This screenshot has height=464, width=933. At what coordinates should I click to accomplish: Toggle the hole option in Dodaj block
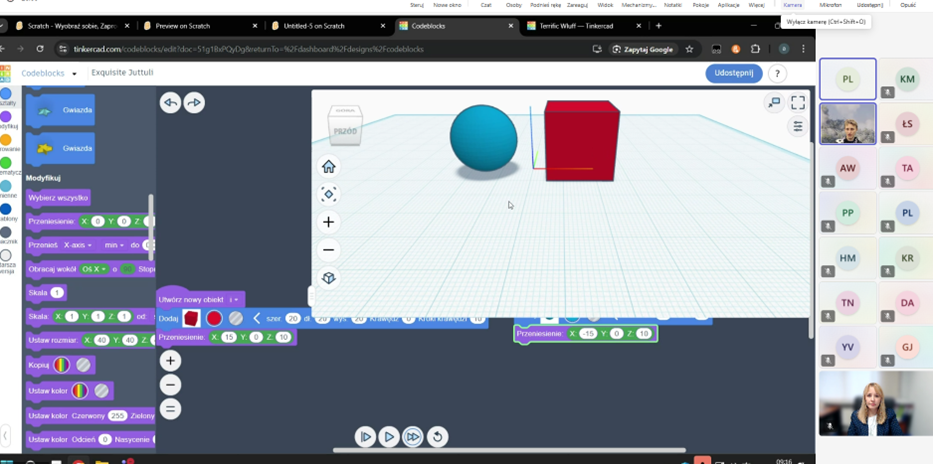236,318
